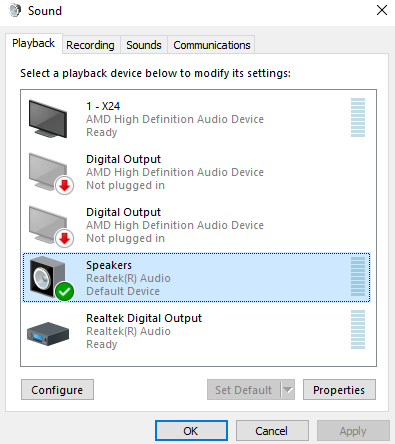Viewport: 395px width, 444px height.
Task: Expand the Set Default dropdown arrow
Action: [288, 389]
